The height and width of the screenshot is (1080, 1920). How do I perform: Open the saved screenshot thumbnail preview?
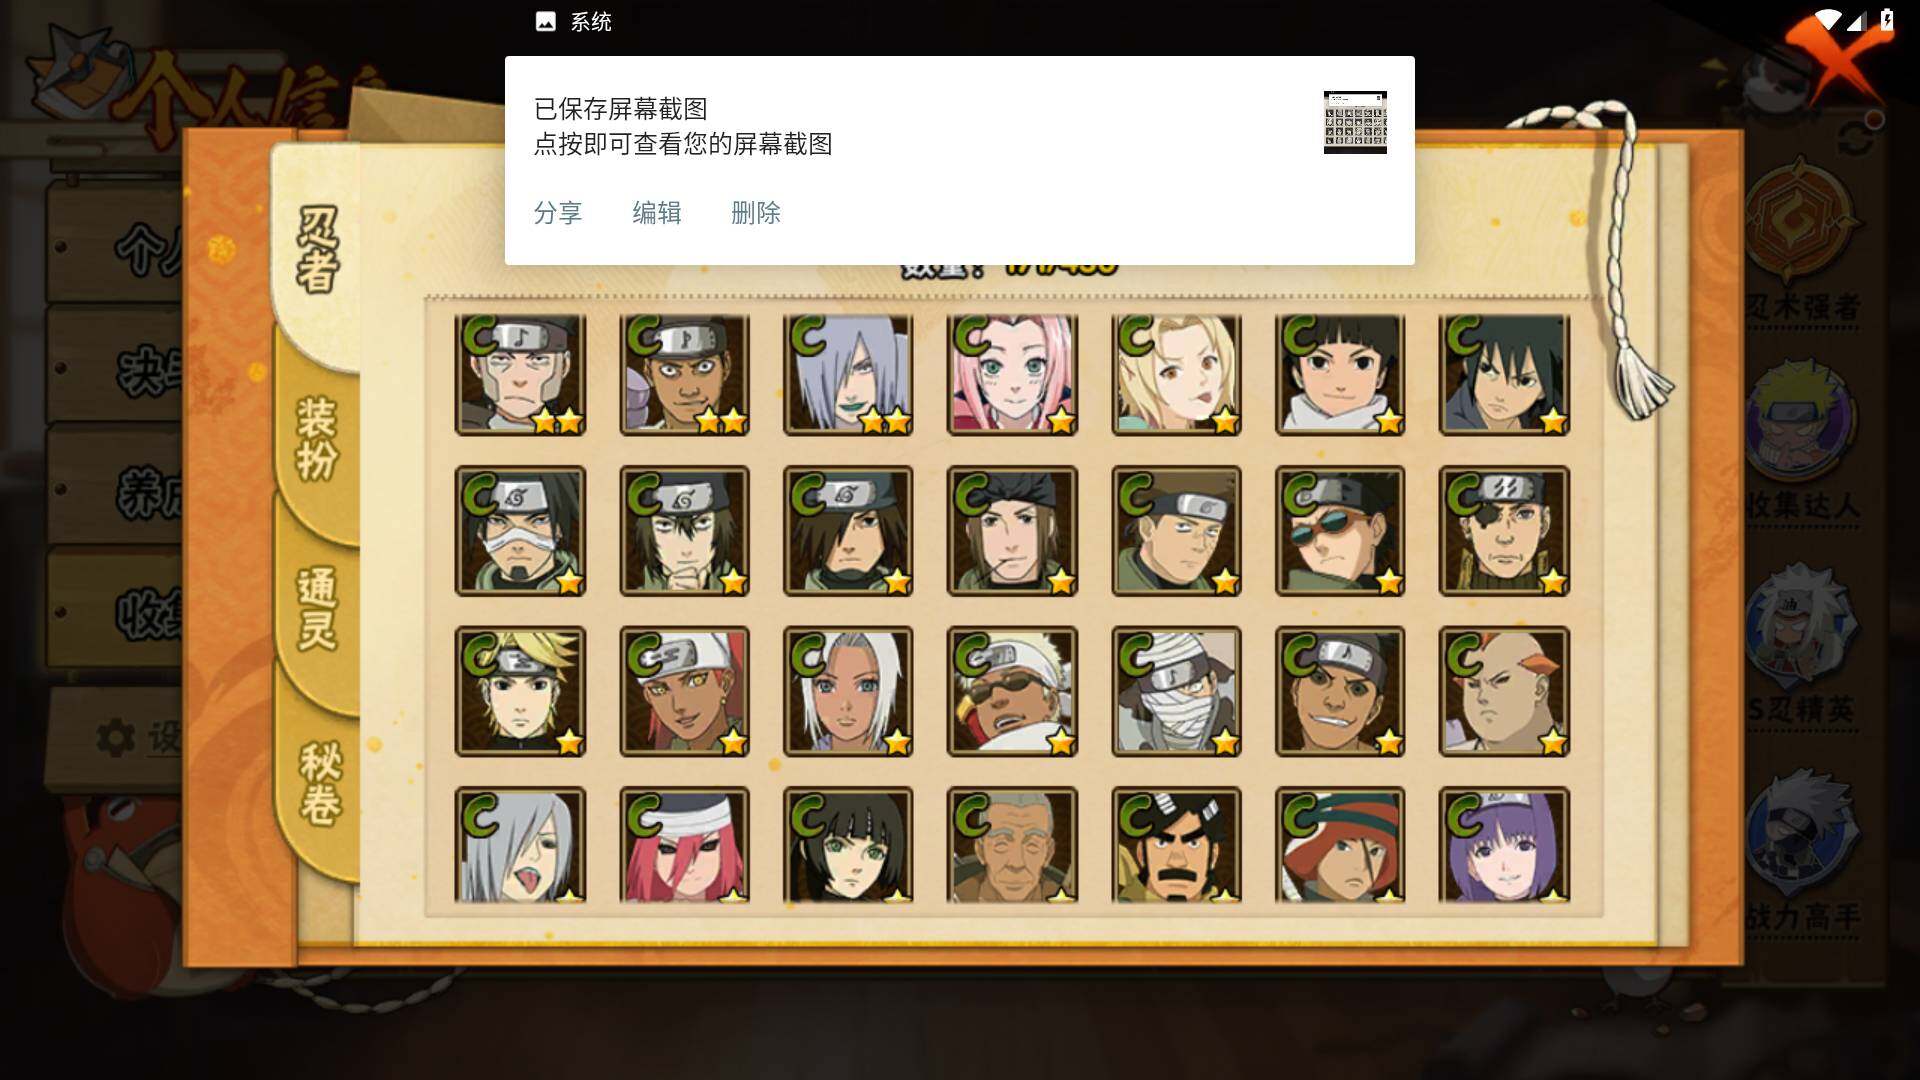click(x=1355, y=122)
